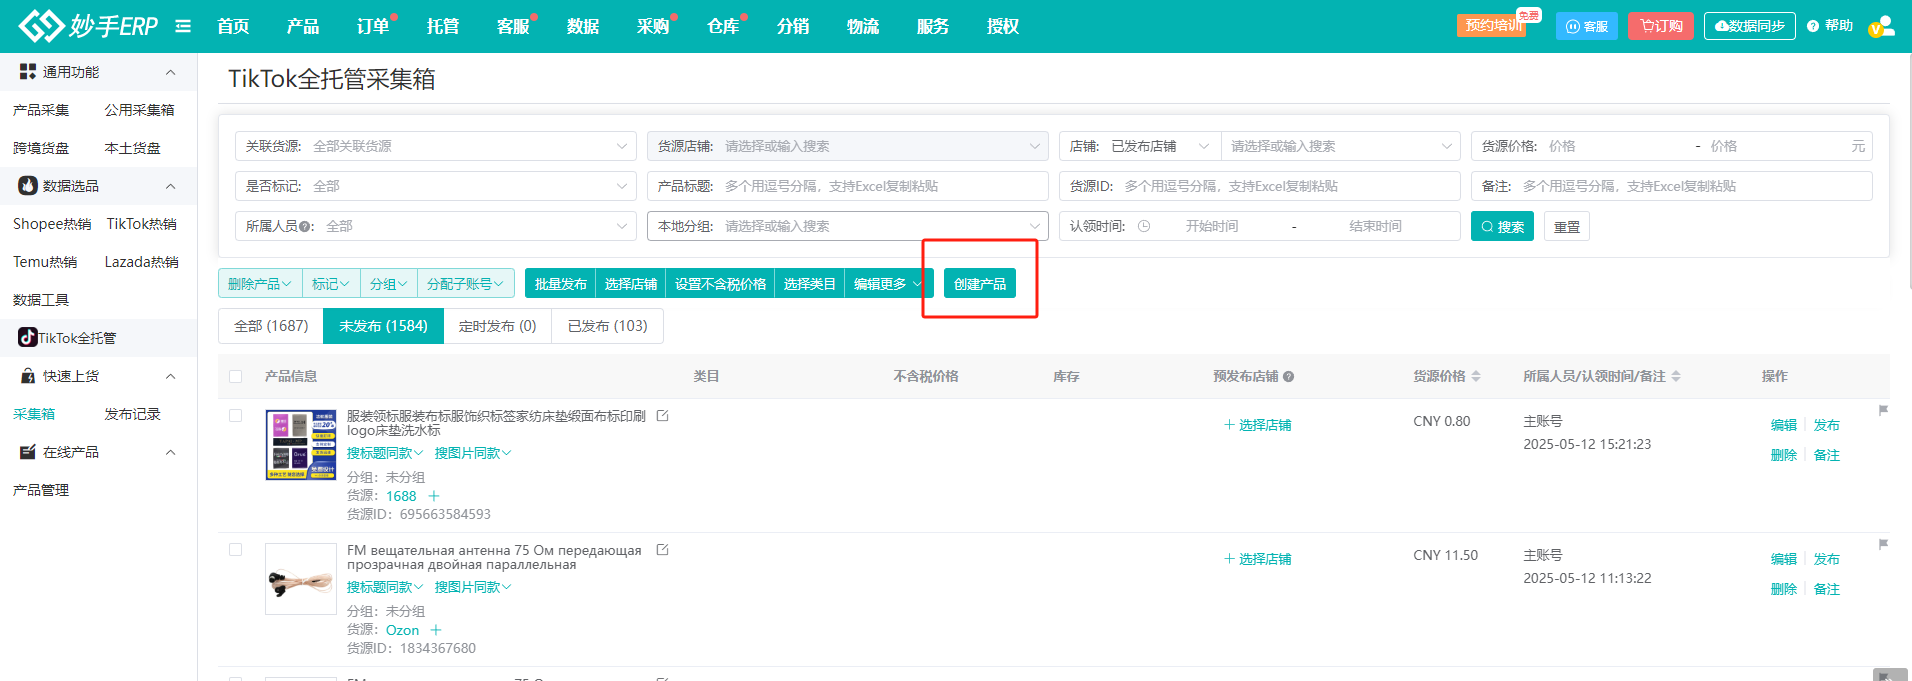This screenshot has width=1912, height=681.
Task: Open the 预约培训 banner button
Action: (x=1492, y=26)
